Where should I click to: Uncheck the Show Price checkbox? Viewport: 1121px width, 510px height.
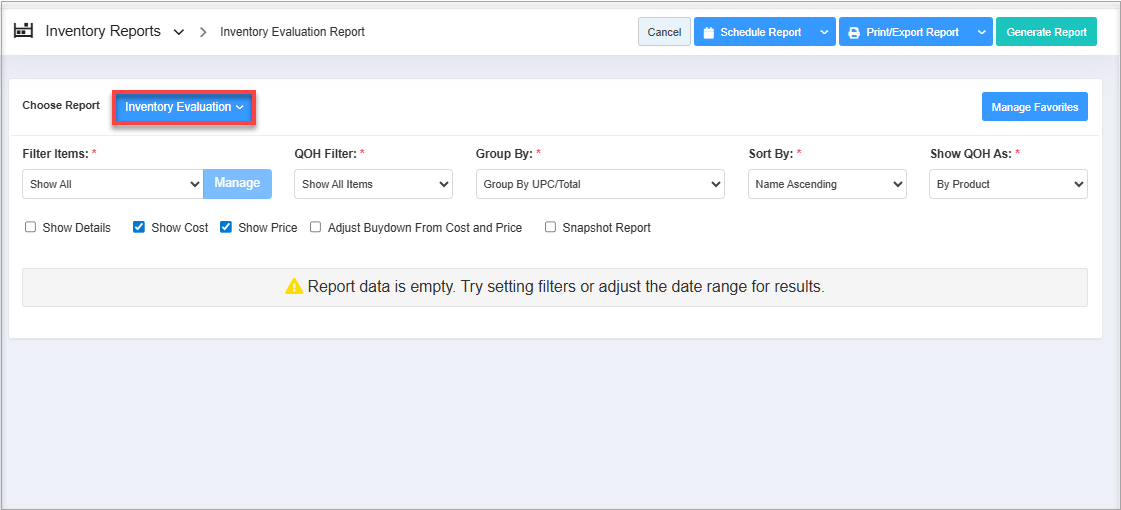click(226, 228)
